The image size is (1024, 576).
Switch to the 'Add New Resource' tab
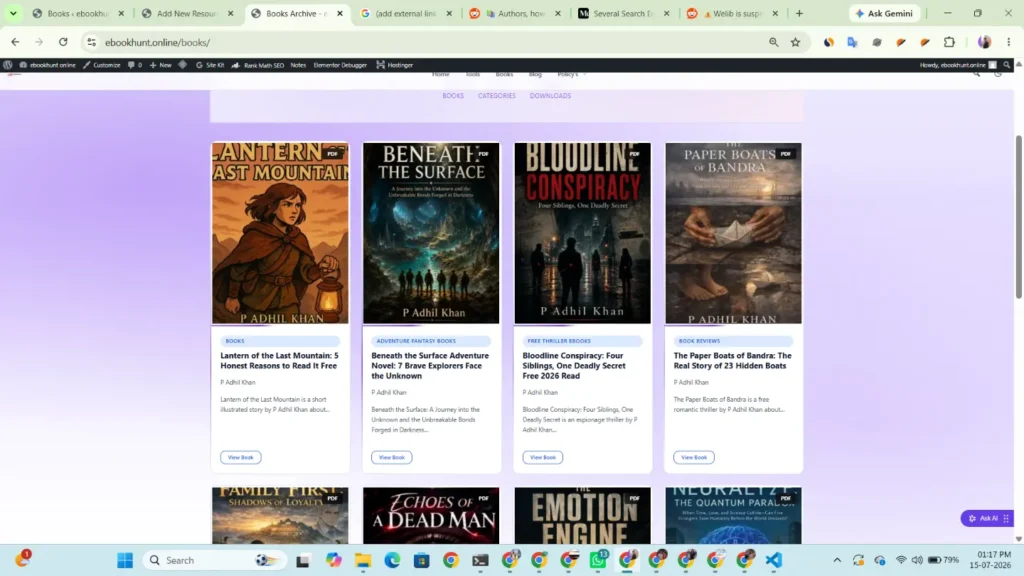187,13
